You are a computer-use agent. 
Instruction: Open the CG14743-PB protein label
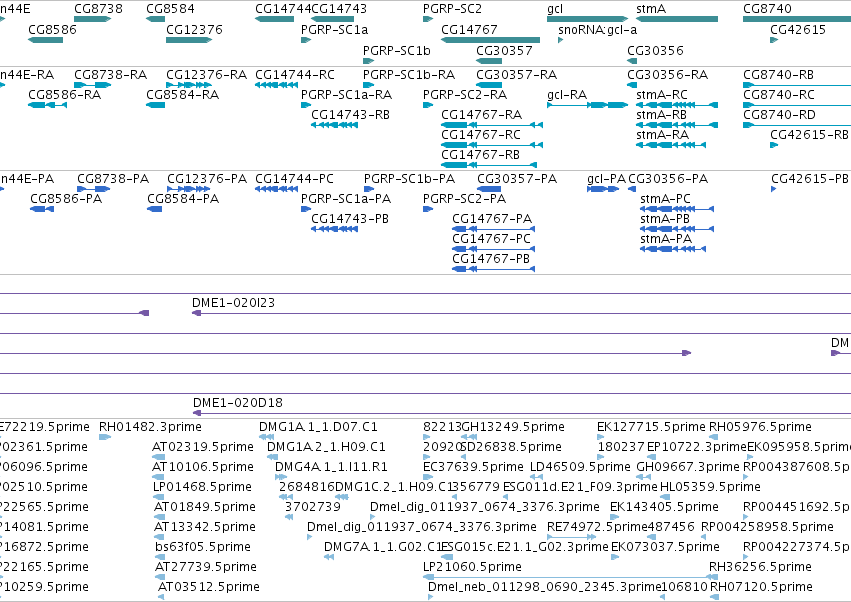point(350,219)
